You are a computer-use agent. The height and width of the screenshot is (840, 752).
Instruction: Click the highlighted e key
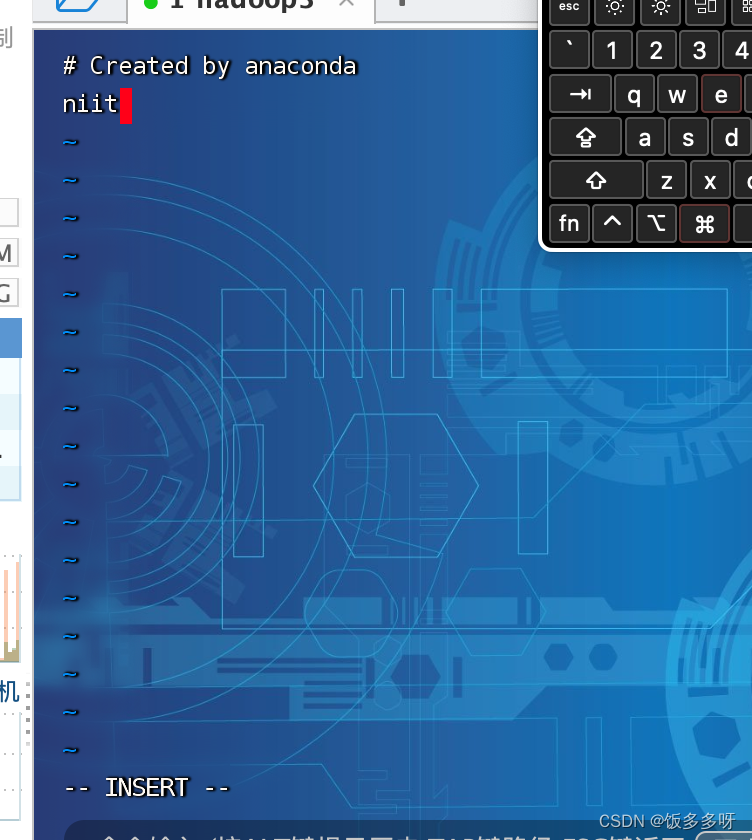click(721, 94)
